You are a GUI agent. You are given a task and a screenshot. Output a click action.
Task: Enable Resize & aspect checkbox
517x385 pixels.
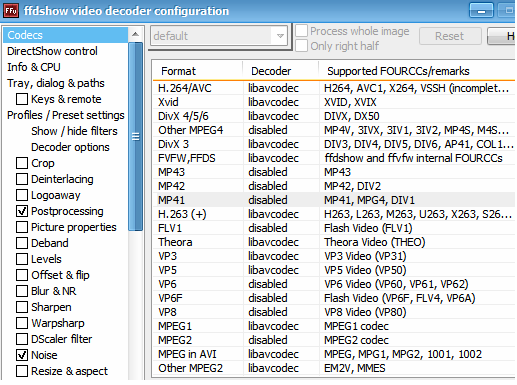click(22, 371)
